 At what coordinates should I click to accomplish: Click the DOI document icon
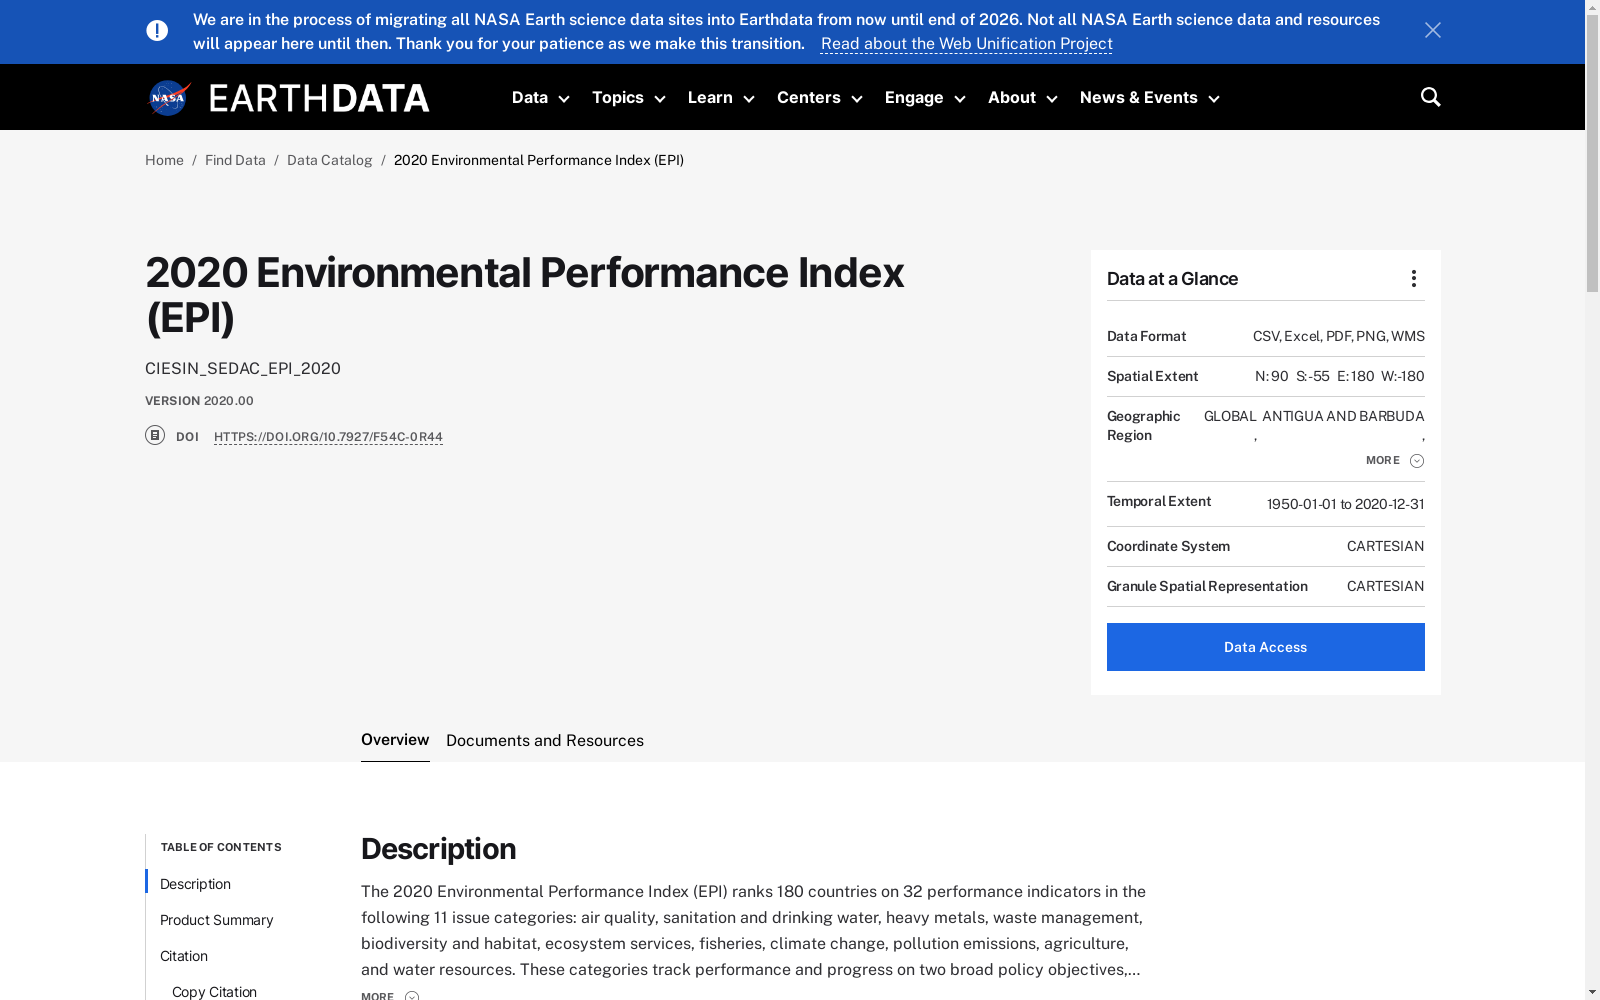pyautogui.click(x=155, y=435)
